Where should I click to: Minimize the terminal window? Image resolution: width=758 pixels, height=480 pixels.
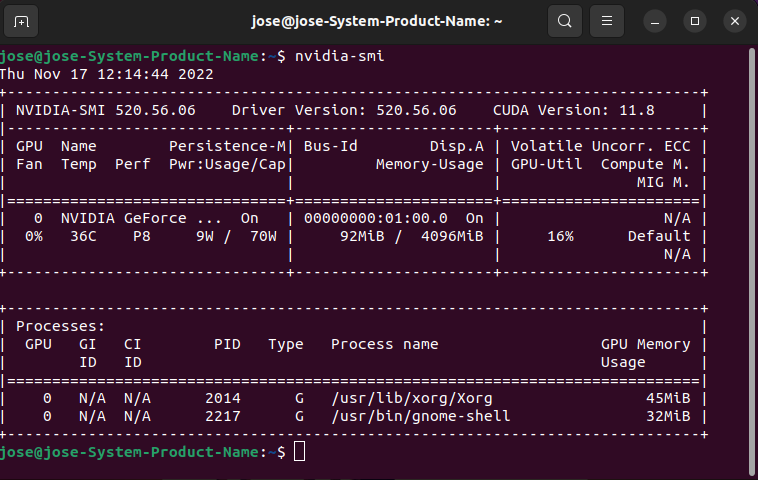coord(655,22)
